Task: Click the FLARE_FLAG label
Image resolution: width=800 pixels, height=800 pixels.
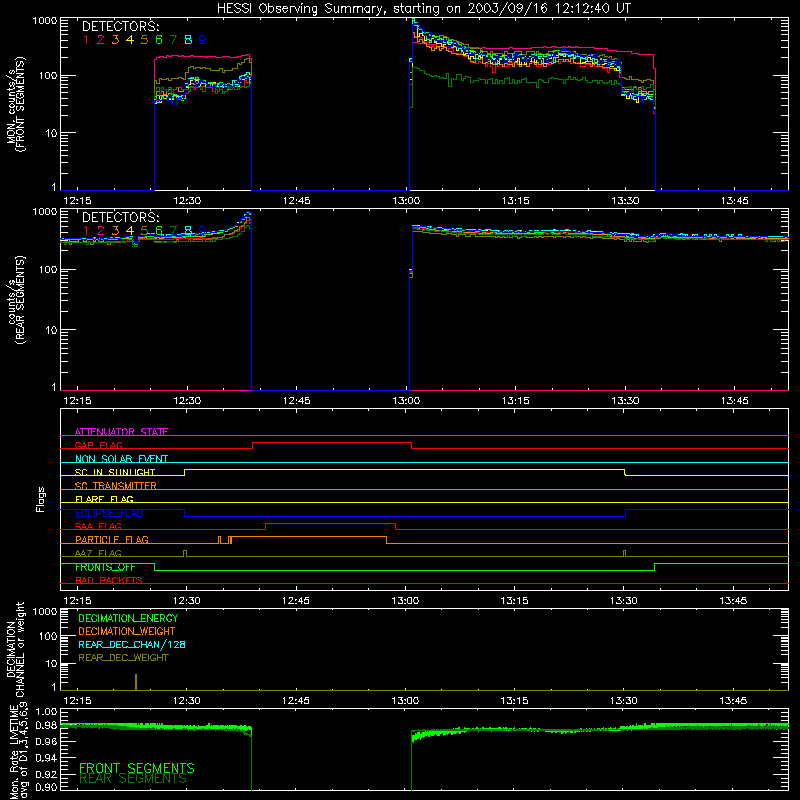Action: 104,499
